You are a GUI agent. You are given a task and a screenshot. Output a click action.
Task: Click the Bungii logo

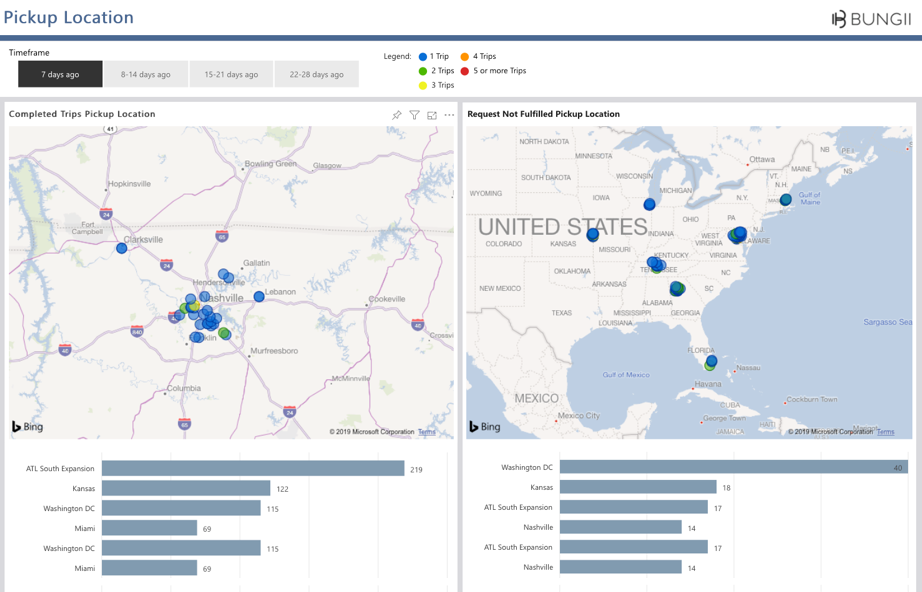869,18
